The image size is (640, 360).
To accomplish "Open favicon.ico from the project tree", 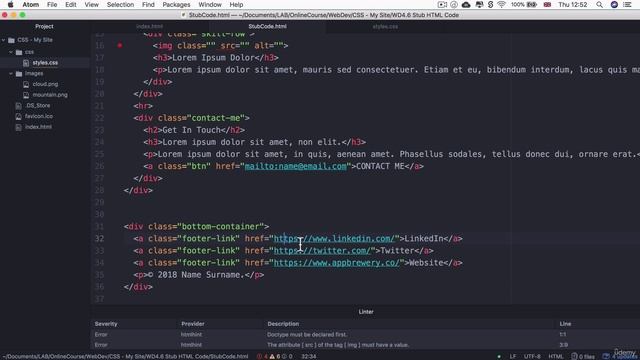I will [38, 116].
